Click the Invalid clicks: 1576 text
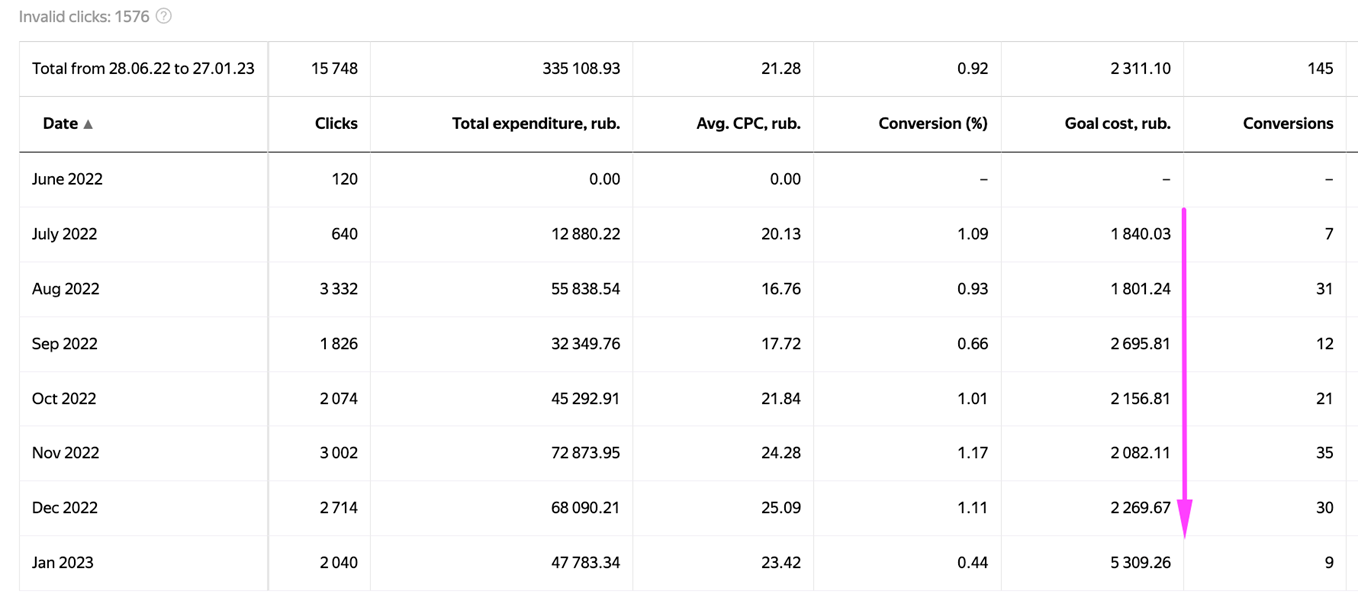The image size is (1358, 607). tap(83, 16)
